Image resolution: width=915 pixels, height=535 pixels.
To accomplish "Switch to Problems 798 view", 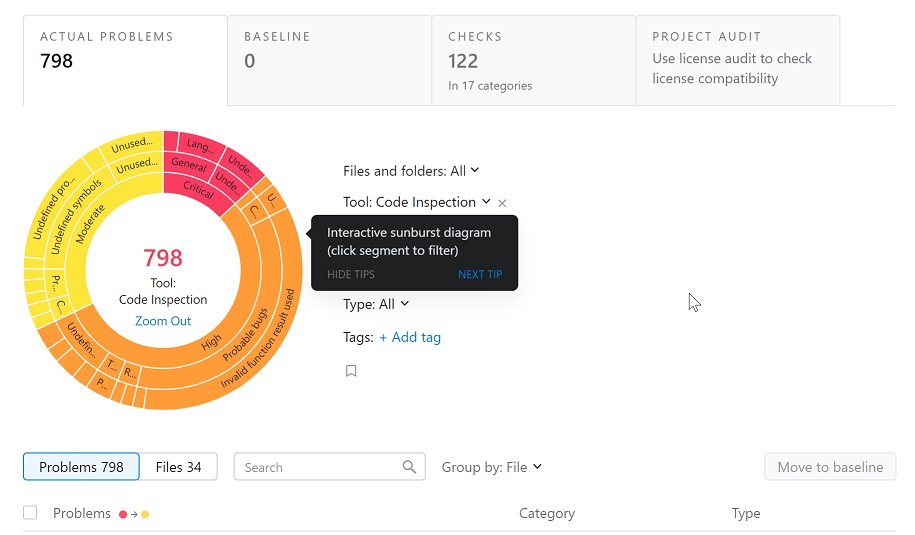I will (x=81, y=467).
